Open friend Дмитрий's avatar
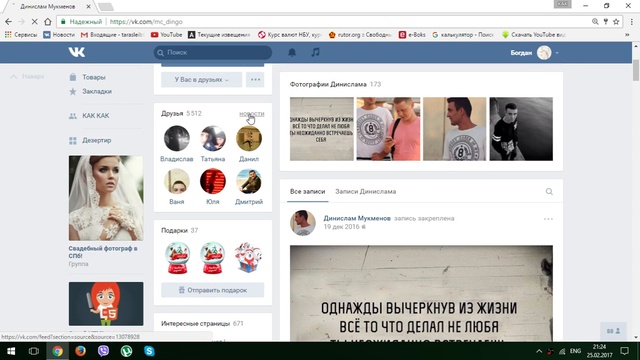 (x=249, y=181)
